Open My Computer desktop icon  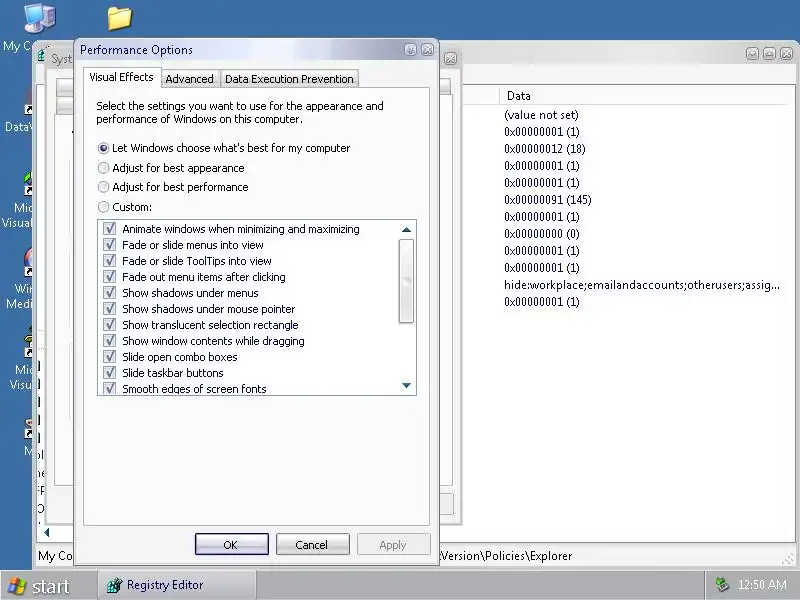(39, 19)
